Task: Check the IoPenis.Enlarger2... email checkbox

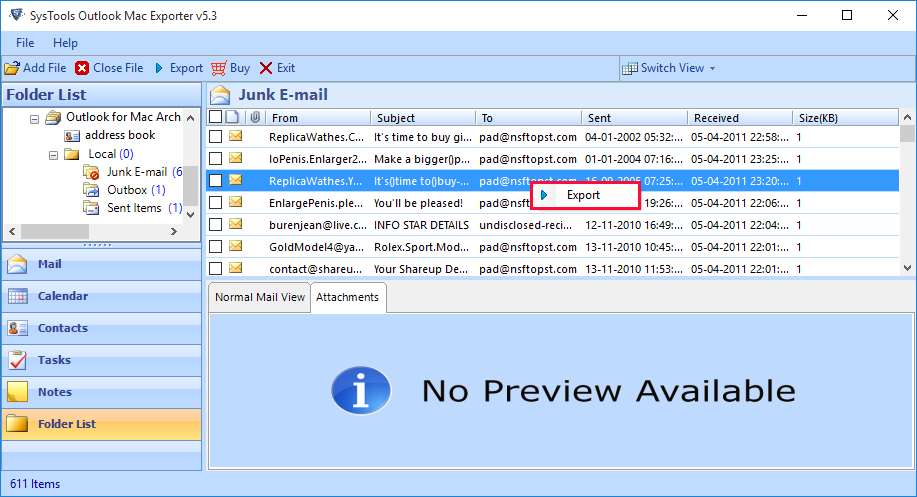Action: click(x=216, y=158)
